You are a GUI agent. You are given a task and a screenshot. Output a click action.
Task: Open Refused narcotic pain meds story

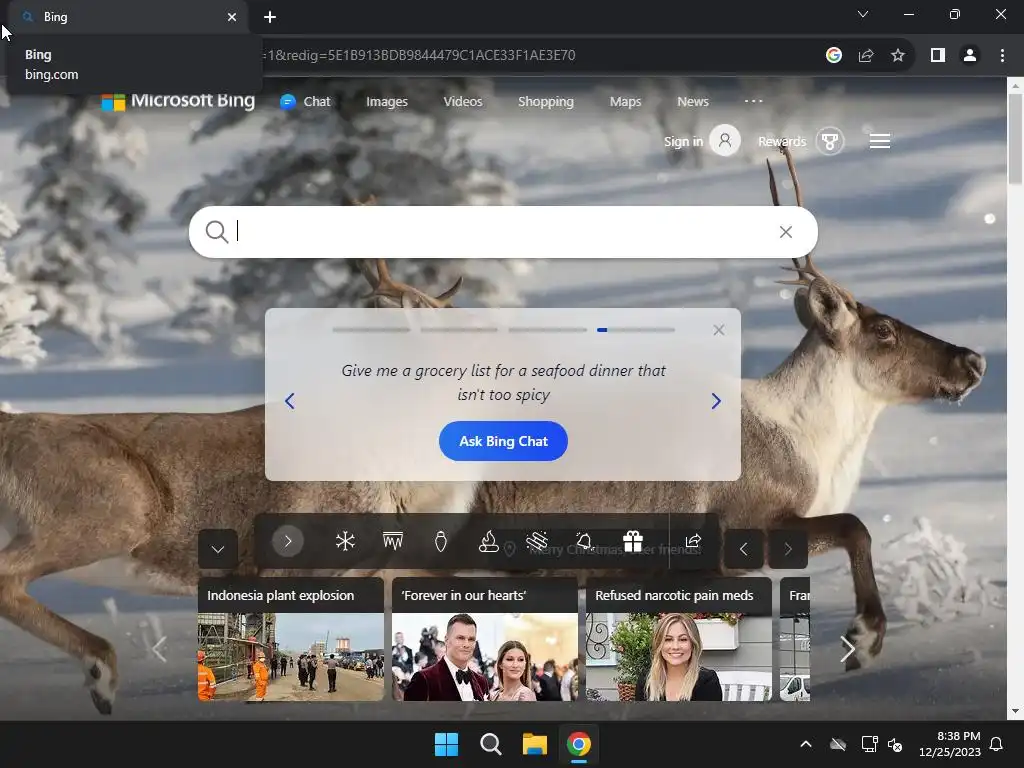click(x=679, y=639)
